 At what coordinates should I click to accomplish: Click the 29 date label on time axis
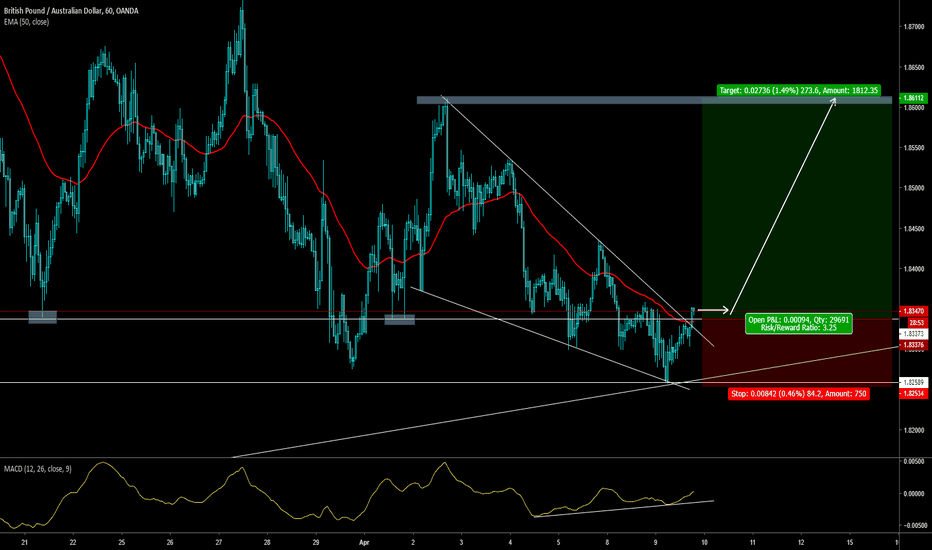click(316, 542)
